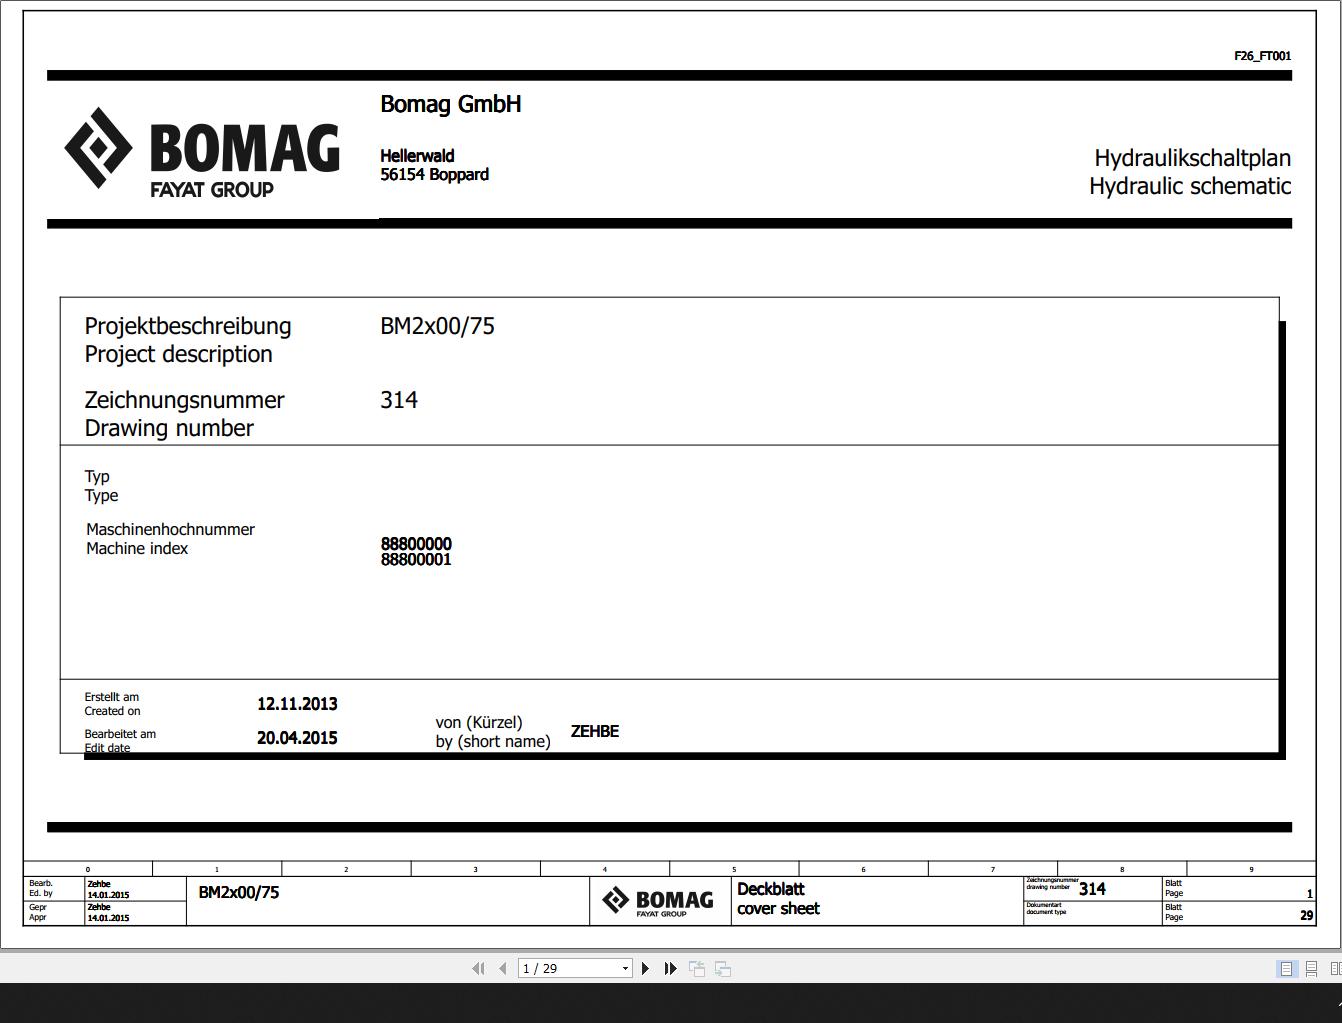The image size is (1342, 1023).
Task: Open the page number dropdown arrow
Action: (x=626, y=968)
